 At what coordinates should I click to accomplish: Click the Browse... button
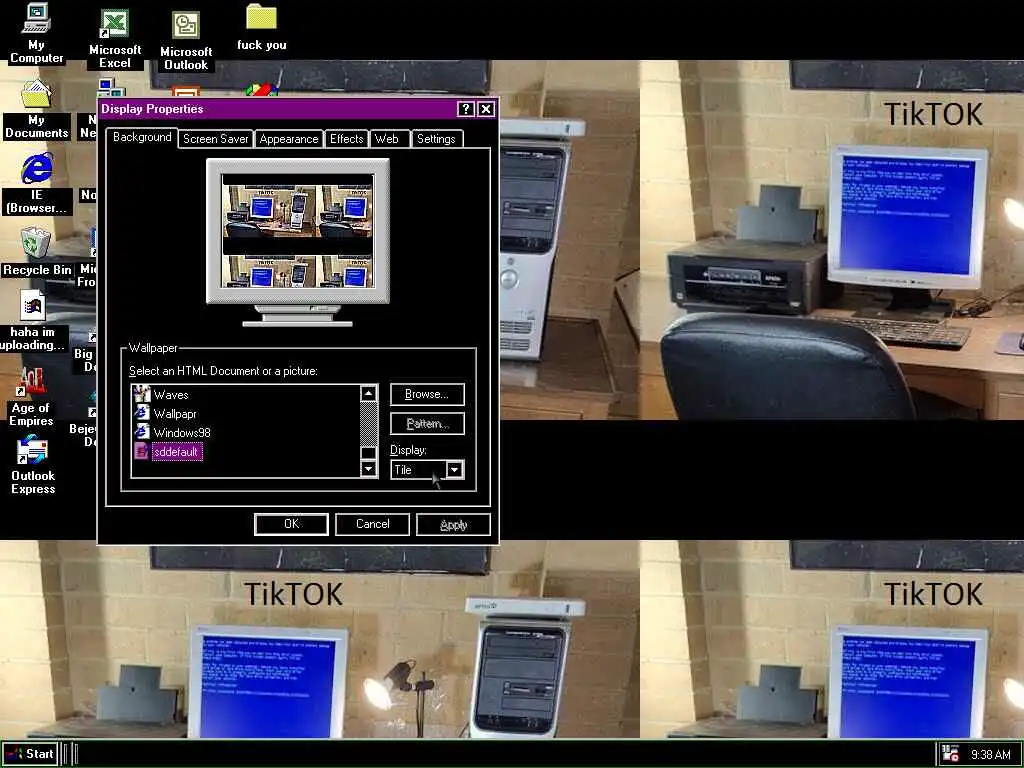point(427,394)
